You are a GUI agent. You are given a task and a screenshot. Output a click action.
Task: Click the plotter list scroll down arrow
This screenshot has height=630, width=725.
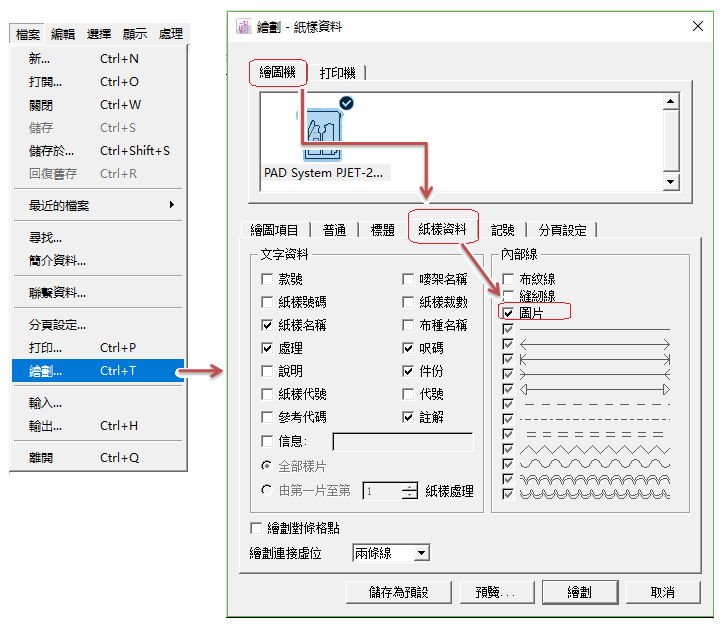(672, 182)
